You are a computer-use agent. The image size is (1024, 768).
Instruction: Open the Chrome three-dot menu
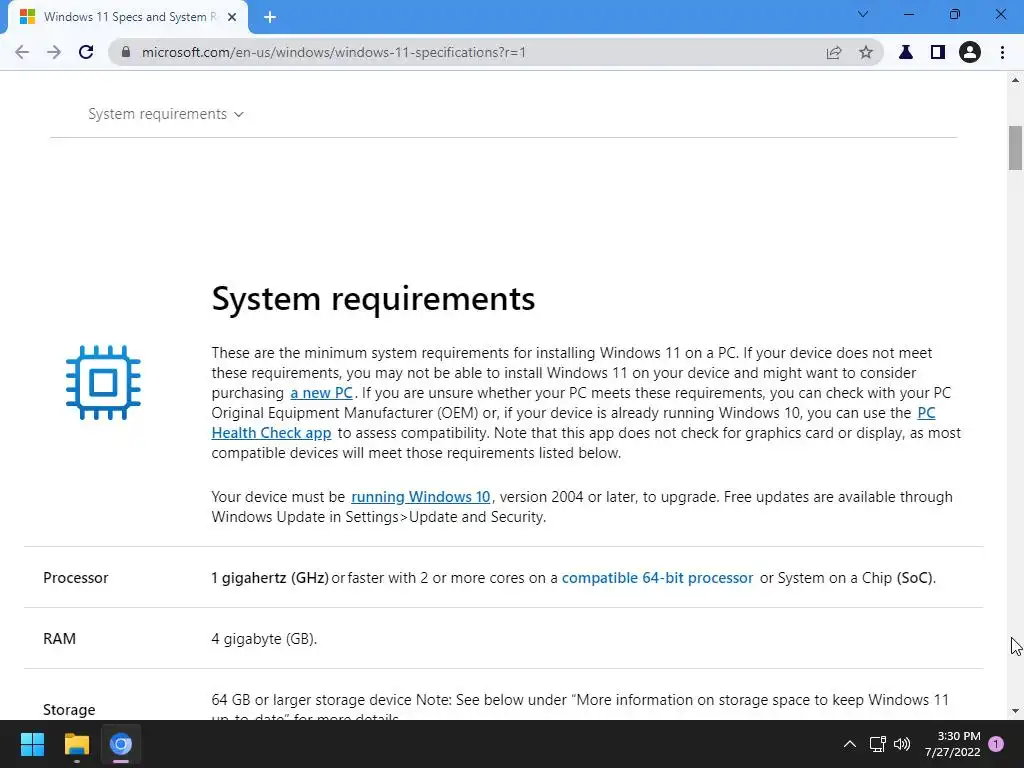(x=1002, y=52)
